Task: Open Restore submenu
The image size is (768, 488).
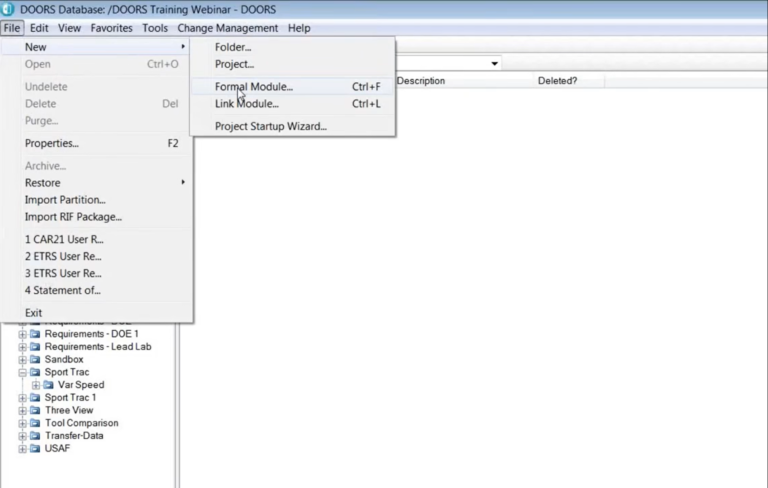Action: [x=96, y=183]
